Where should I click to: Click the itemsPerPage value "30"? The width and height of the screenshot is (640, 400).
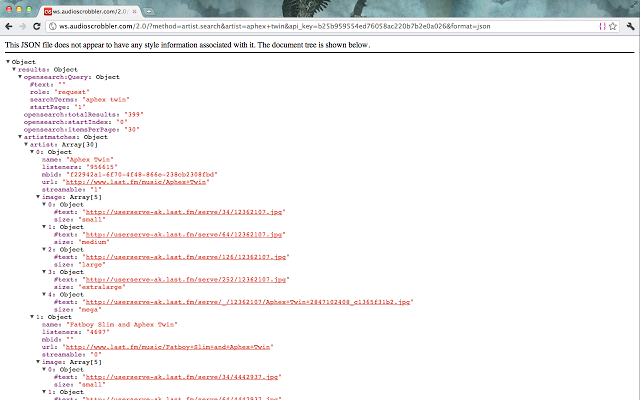point(132,130)
